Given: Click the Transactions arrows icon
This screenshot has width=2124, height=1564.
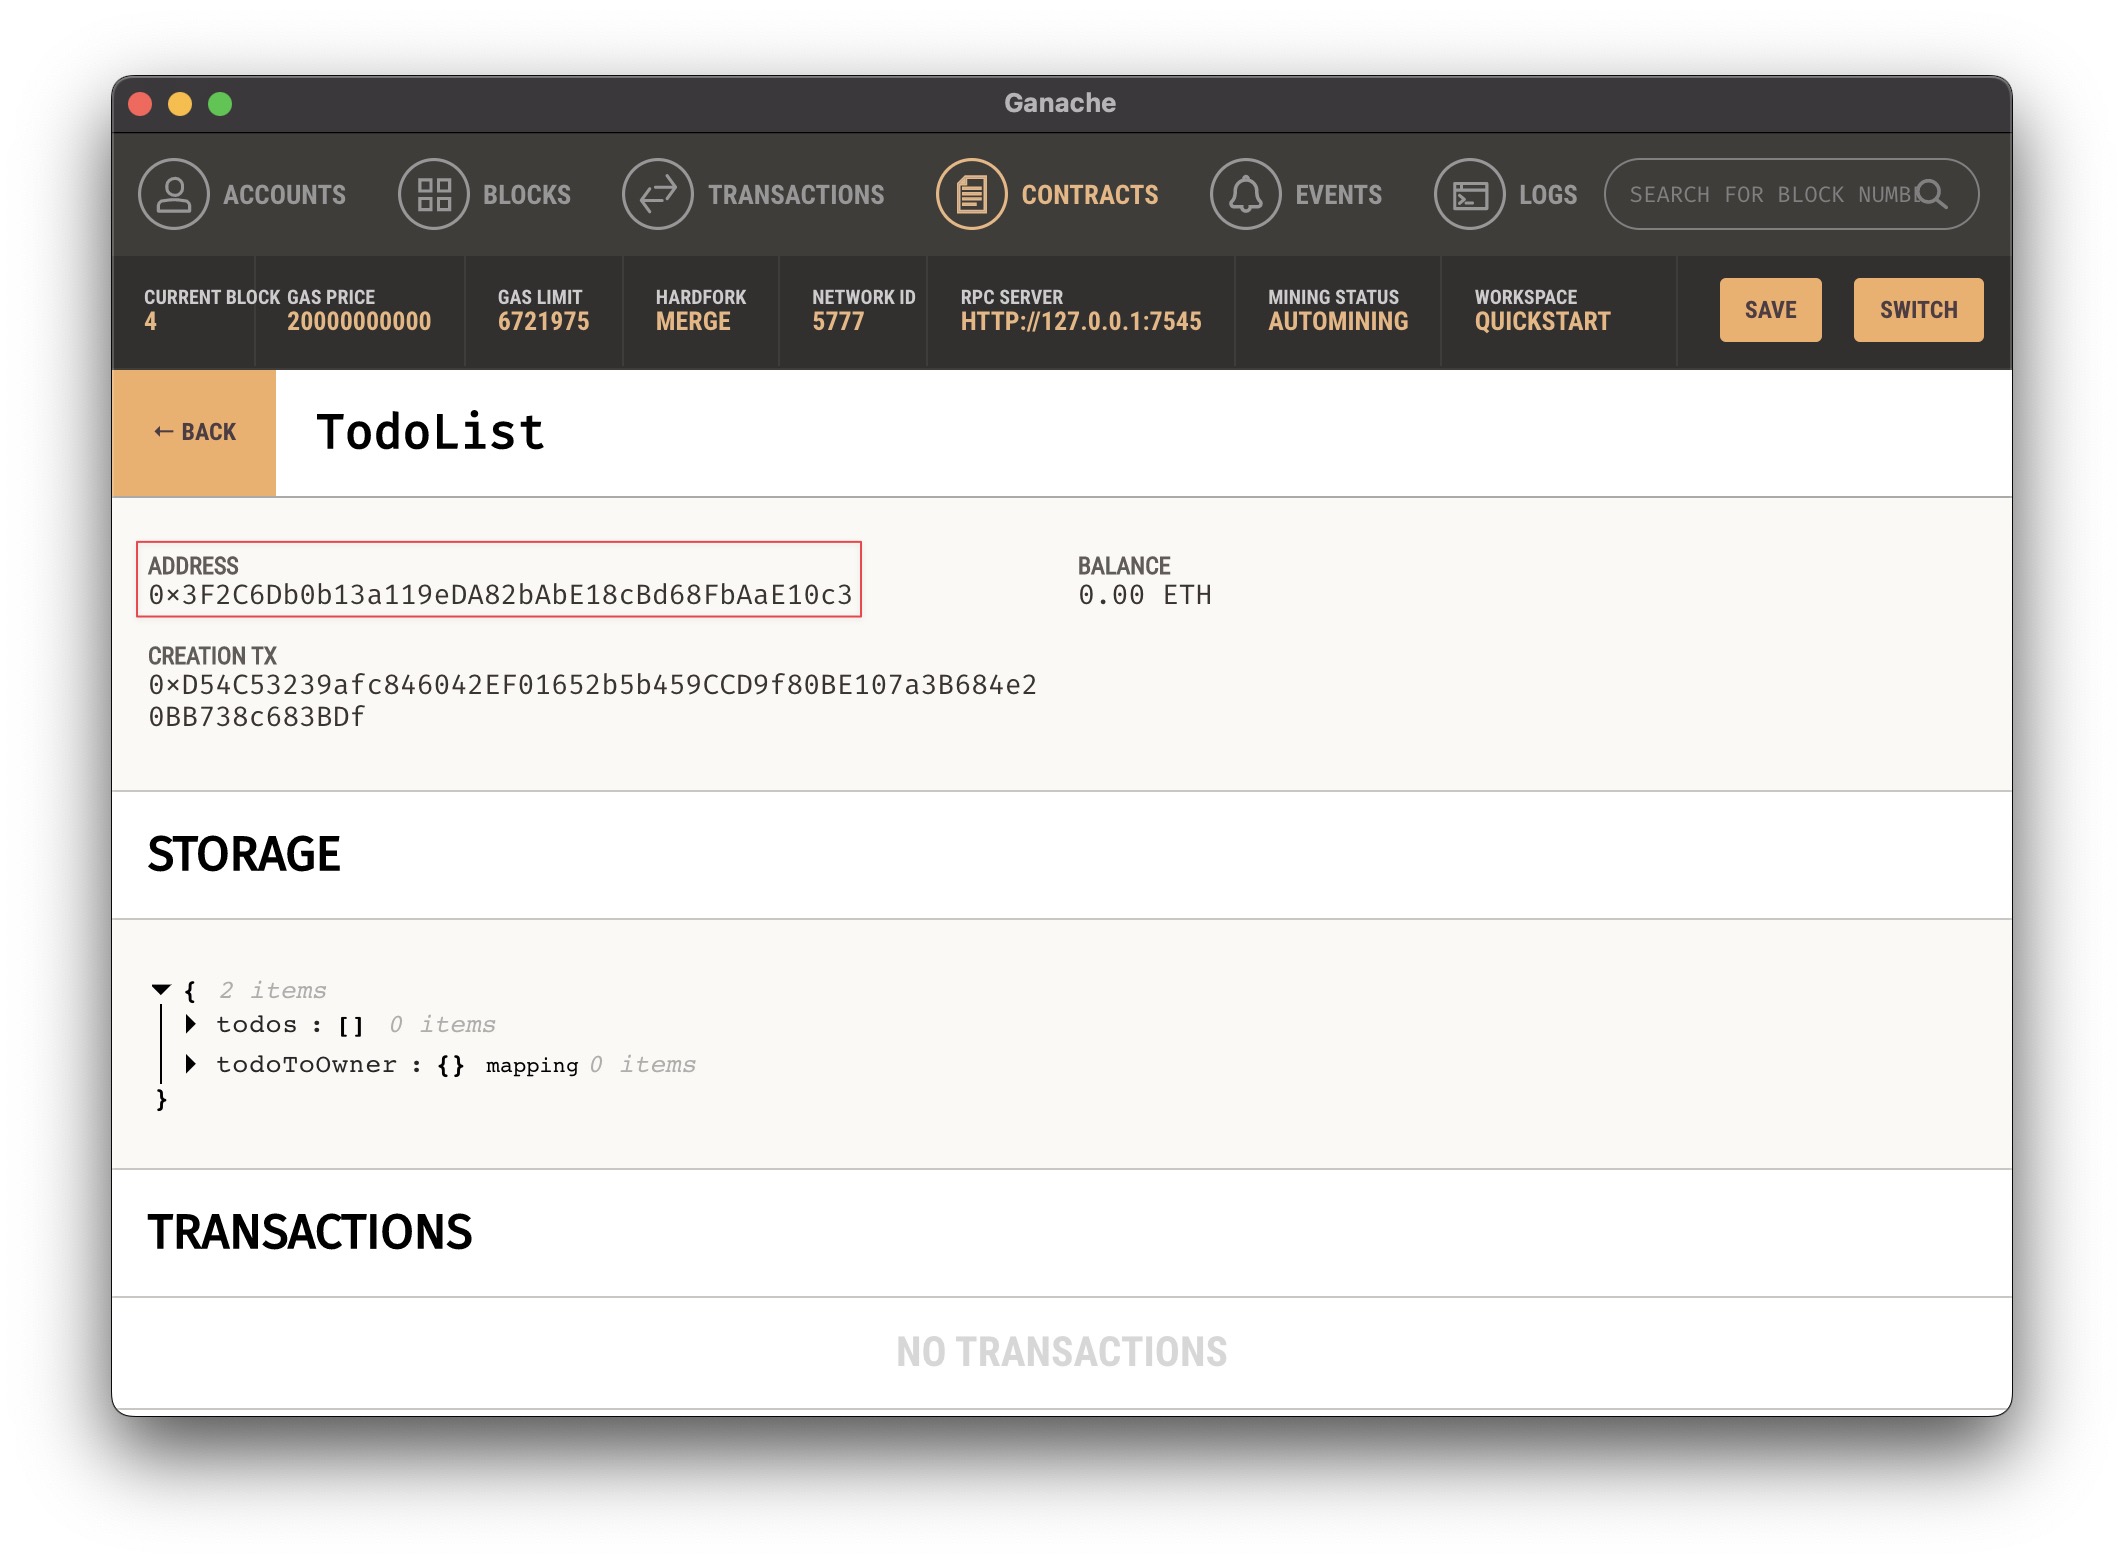Looking at the screenshot, I should pos(658,194).
